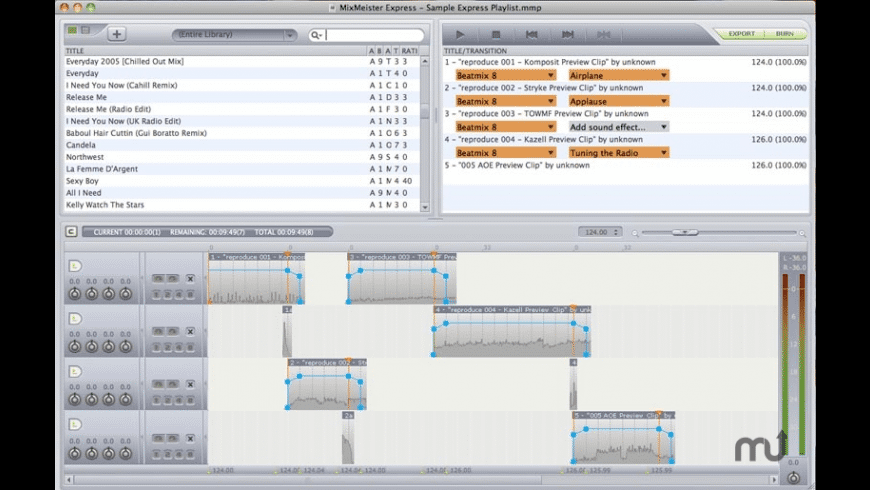
Task: Open the Airplane sound effect dropdown
Action: (619, 75)
